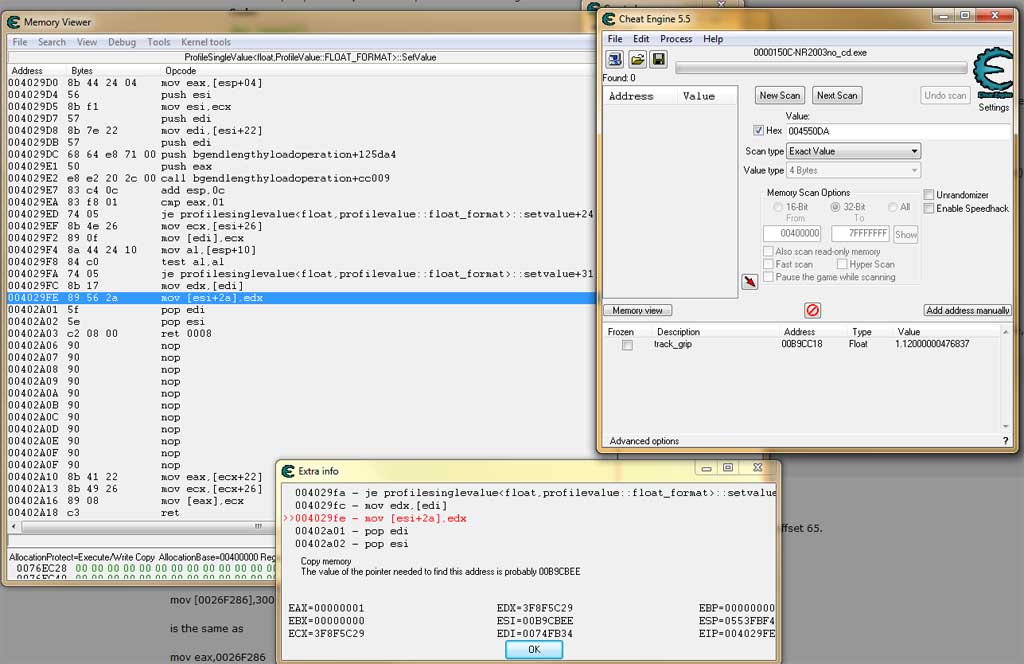This screenshot has height=664, width=1024.
Task: Click the Show button in scan options
Action: click(x=906, y=234)
